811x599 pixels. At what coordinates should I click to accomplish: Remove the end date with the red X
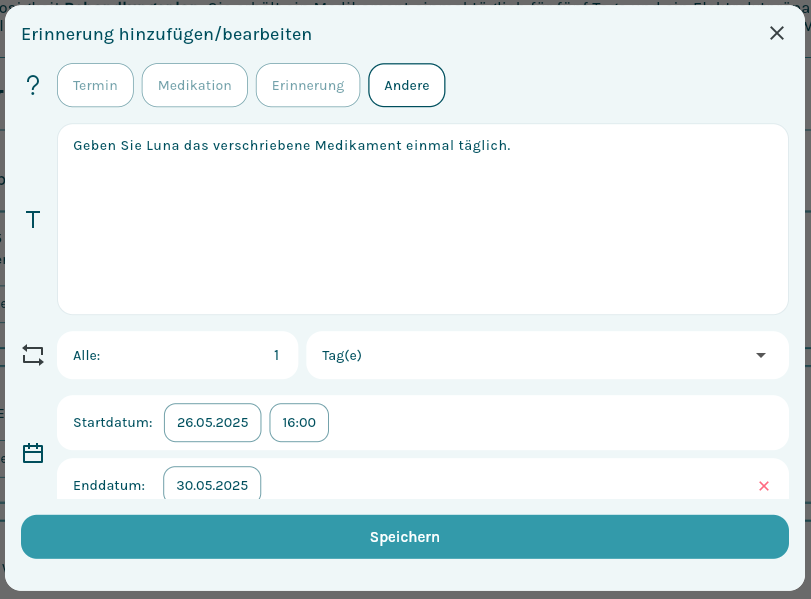tap(764, 486)
